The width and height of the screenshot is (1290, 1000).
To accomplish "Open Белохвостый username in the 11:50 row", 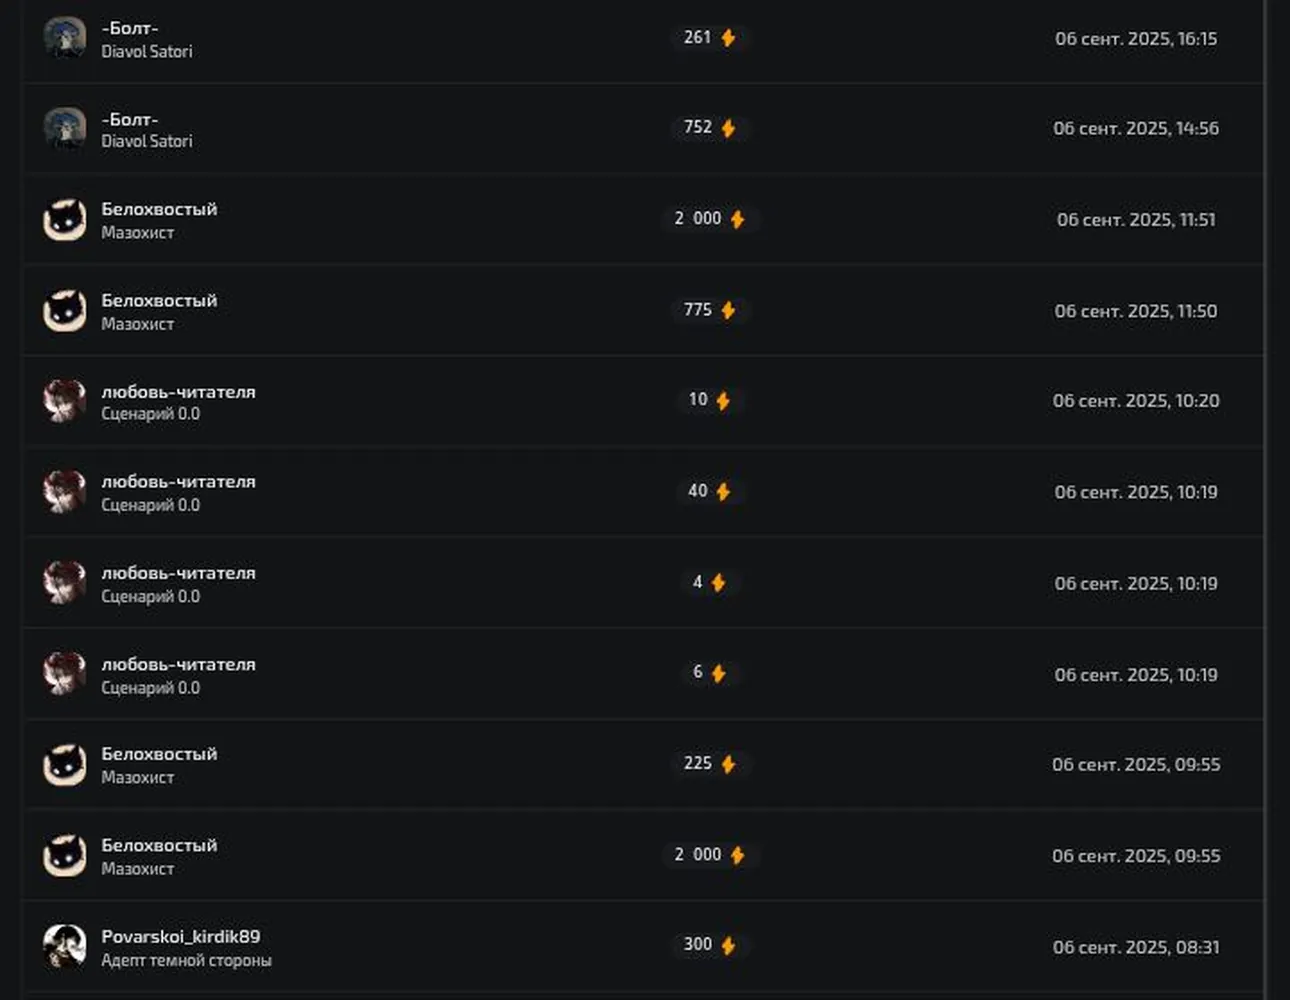I will tap(159, 300).
